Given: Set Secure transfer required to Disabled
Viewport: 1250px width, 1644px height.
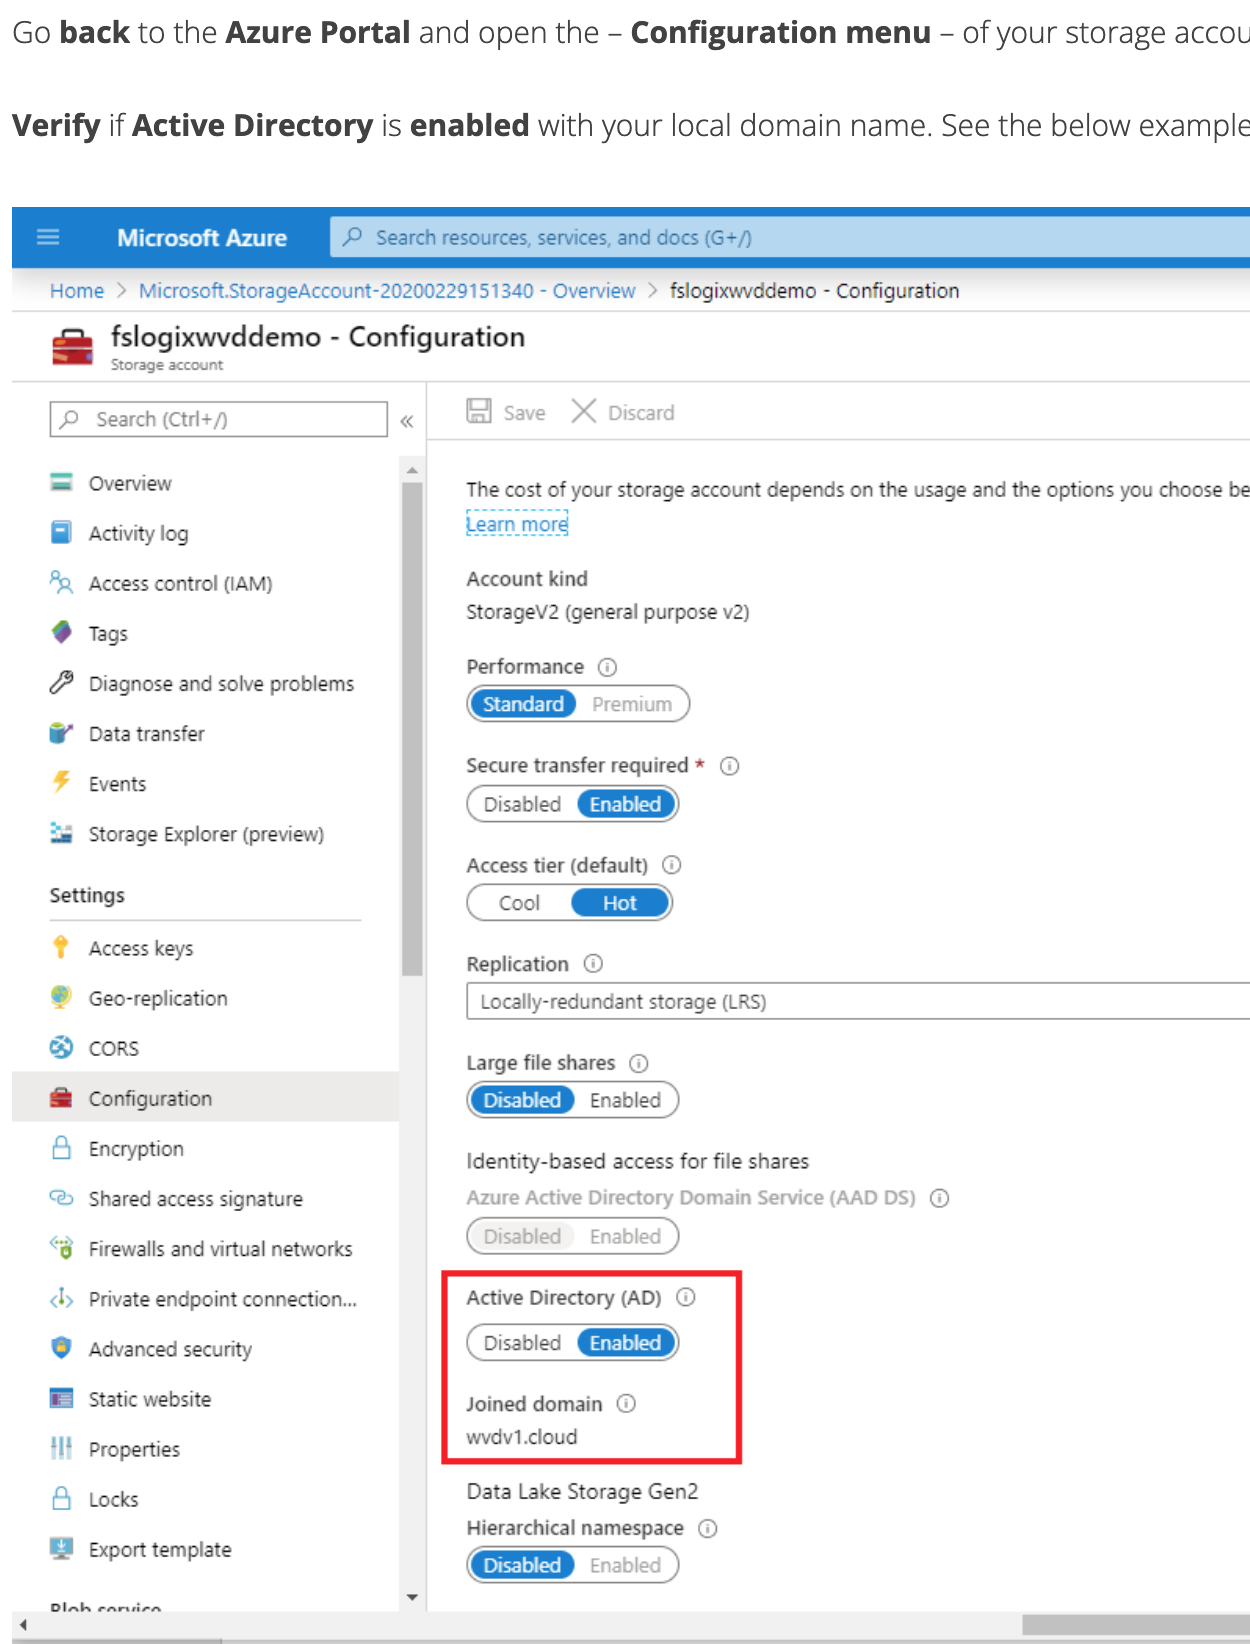Looking at the screenshot, I should click(x=522, y=804).
